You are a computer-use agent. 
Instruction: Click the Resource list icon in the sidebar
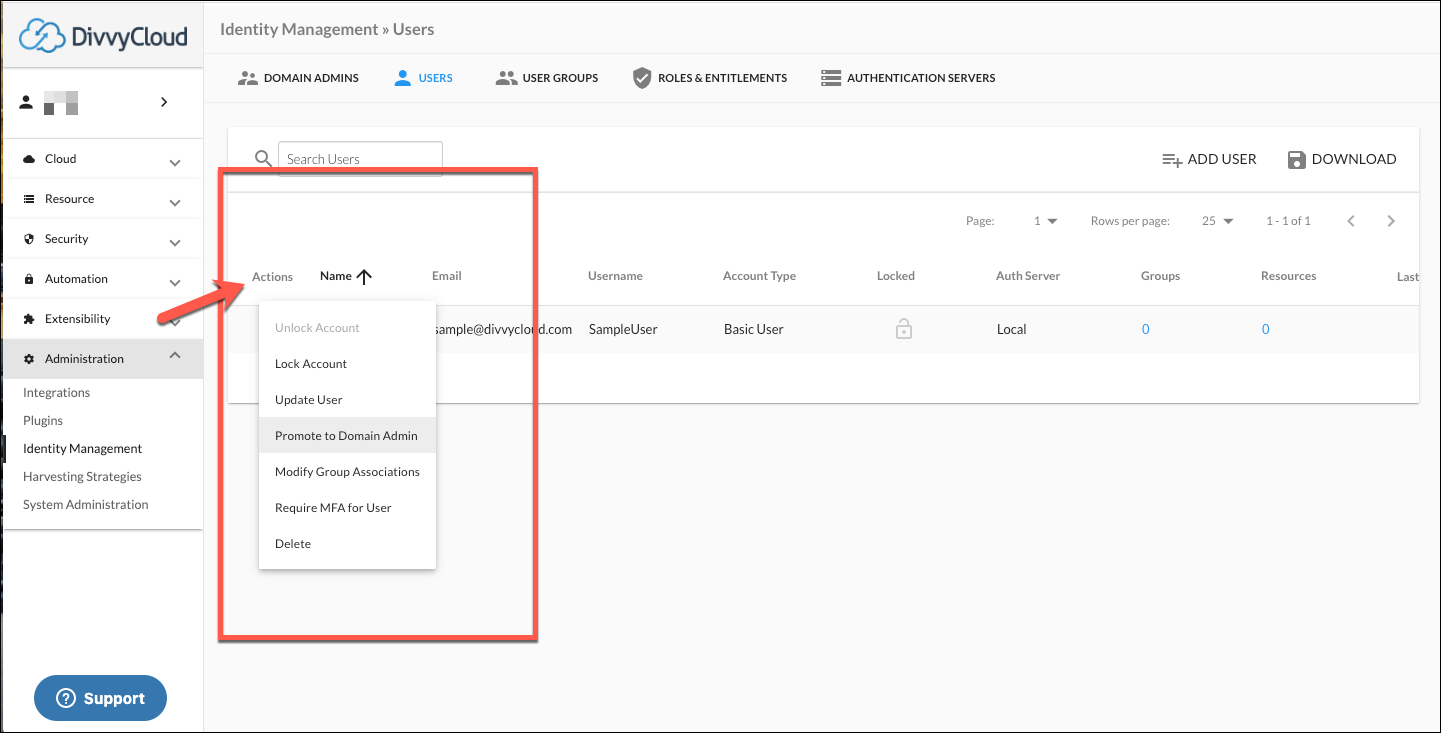click(29, 199)
